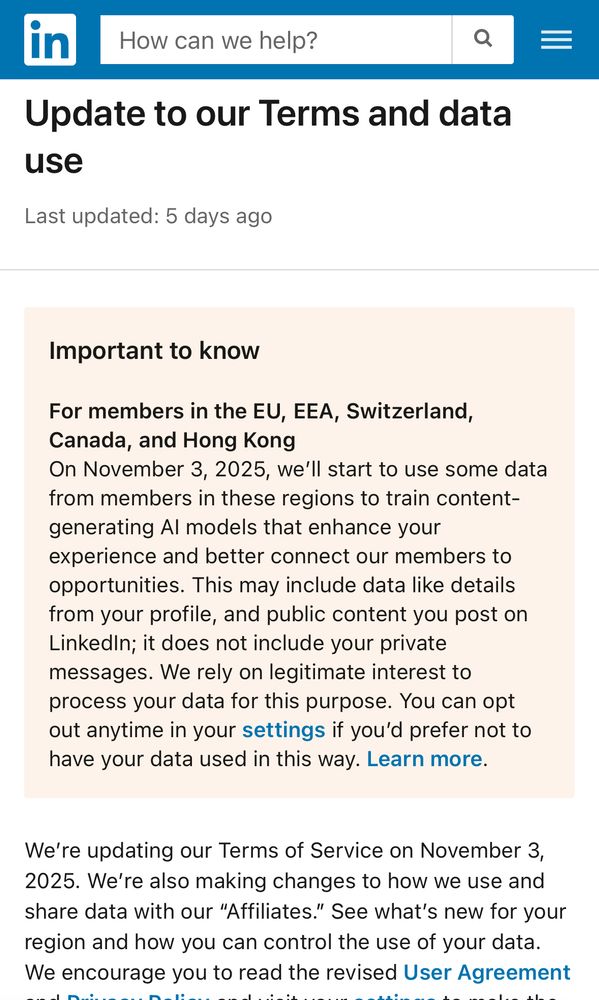Expand the site navigation via the hamburger control
599x1000 pixels.
[556, 39]
